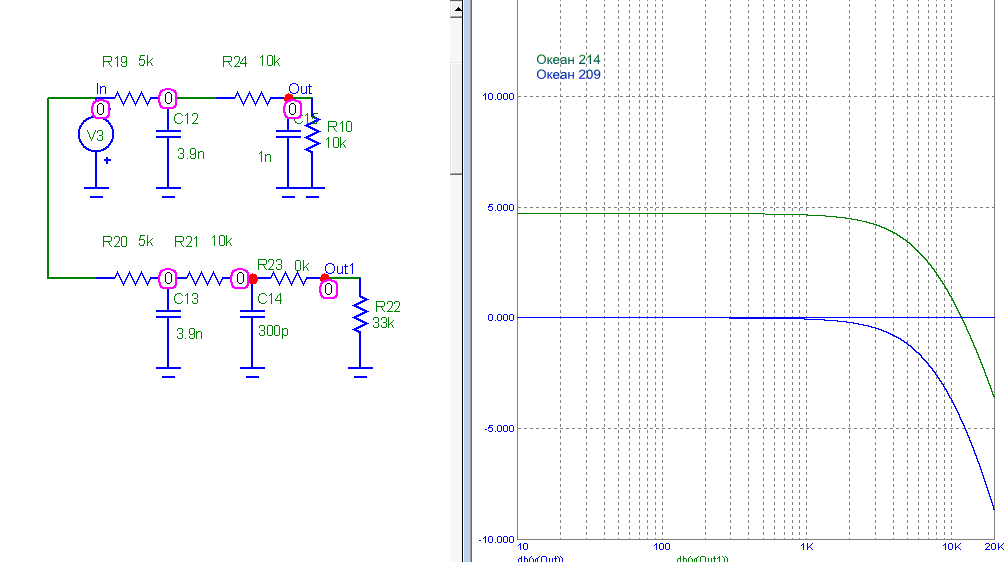Select resistor R24 zigzag symbol
This screenshot has height=562, width=1008.
pos(252,98)
